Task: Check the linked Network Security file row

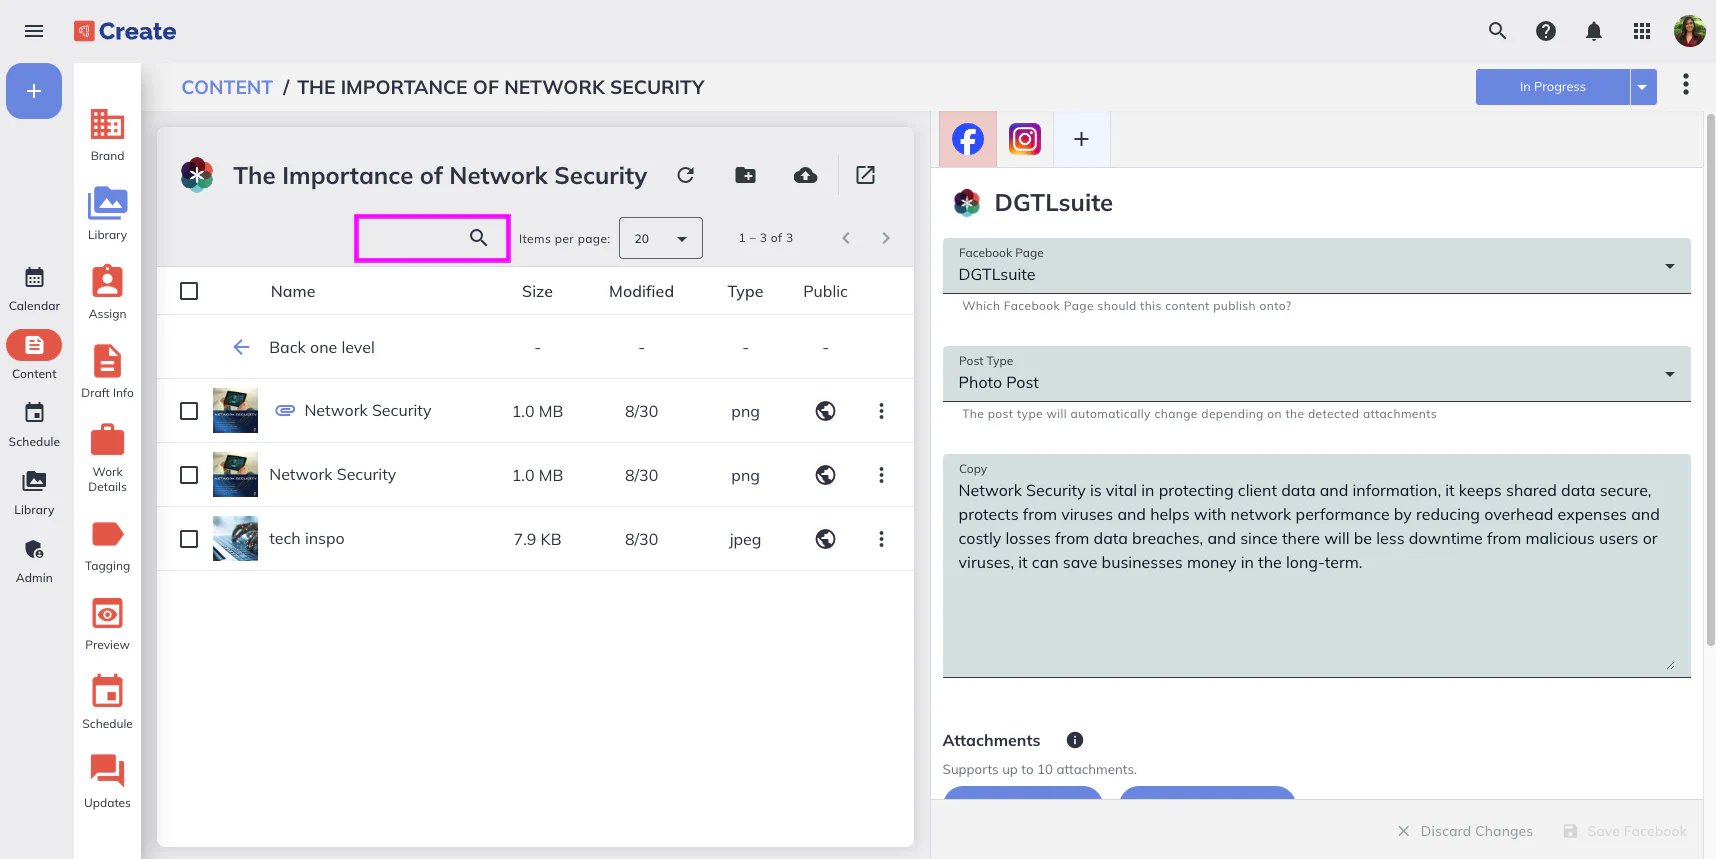Action: (x=189, y=411)
